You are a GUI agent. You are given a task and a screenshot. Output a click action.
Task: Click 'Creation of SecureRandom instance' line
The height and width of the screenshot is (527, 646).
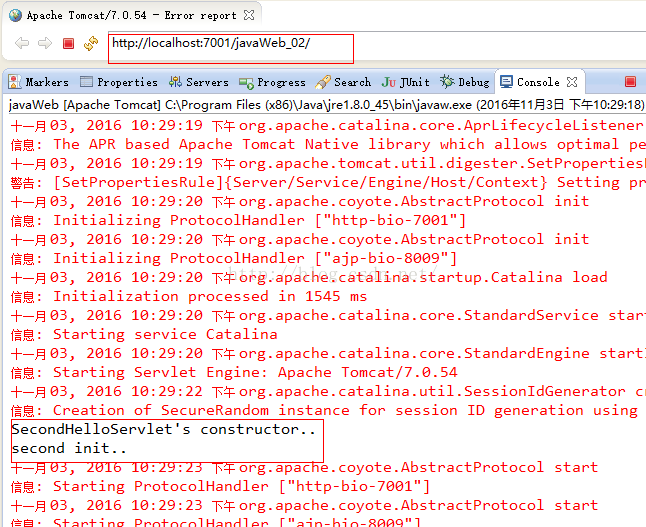(x=325, y=410)
